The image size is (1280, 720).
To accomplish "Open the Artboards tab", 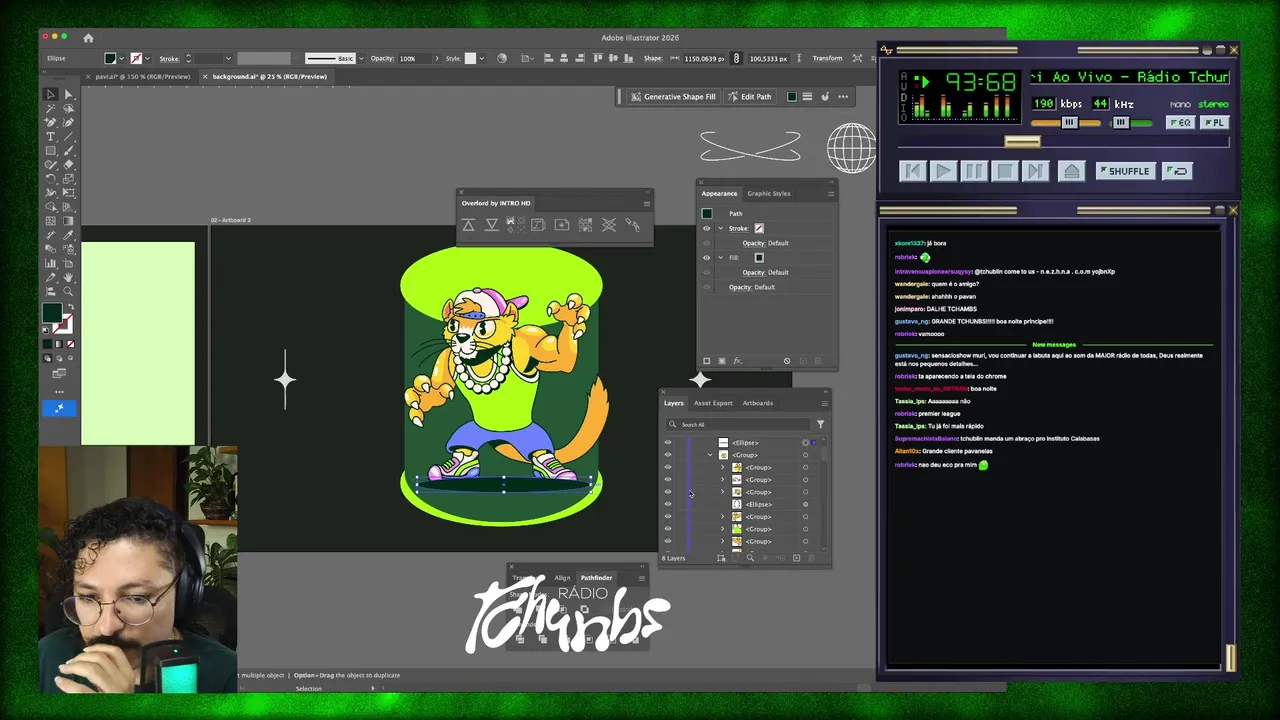I will click(757, 403).
